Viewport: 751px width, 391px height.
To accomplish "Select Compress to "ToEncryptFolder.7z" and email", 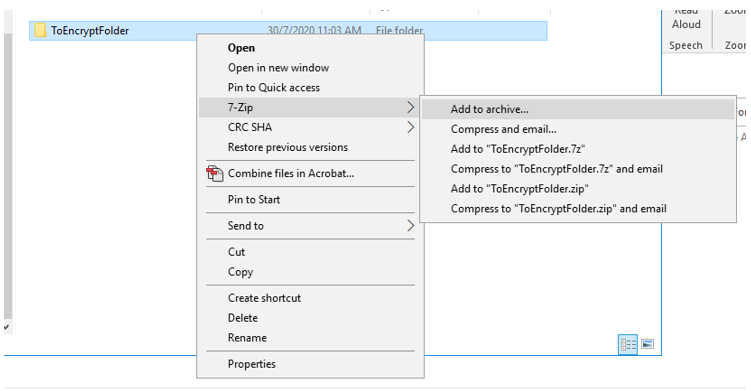I will pyautogui.click(x=578, y=169).
